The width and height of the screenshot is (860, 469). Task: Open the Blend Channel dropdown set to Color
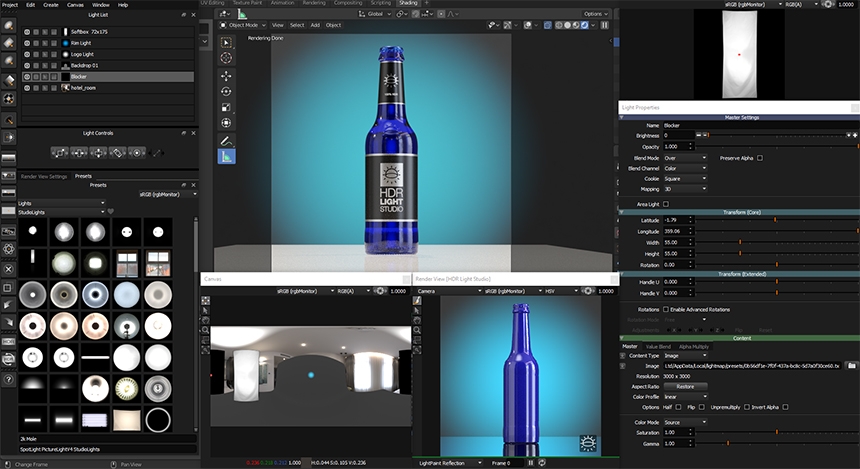tap(684, 168)
